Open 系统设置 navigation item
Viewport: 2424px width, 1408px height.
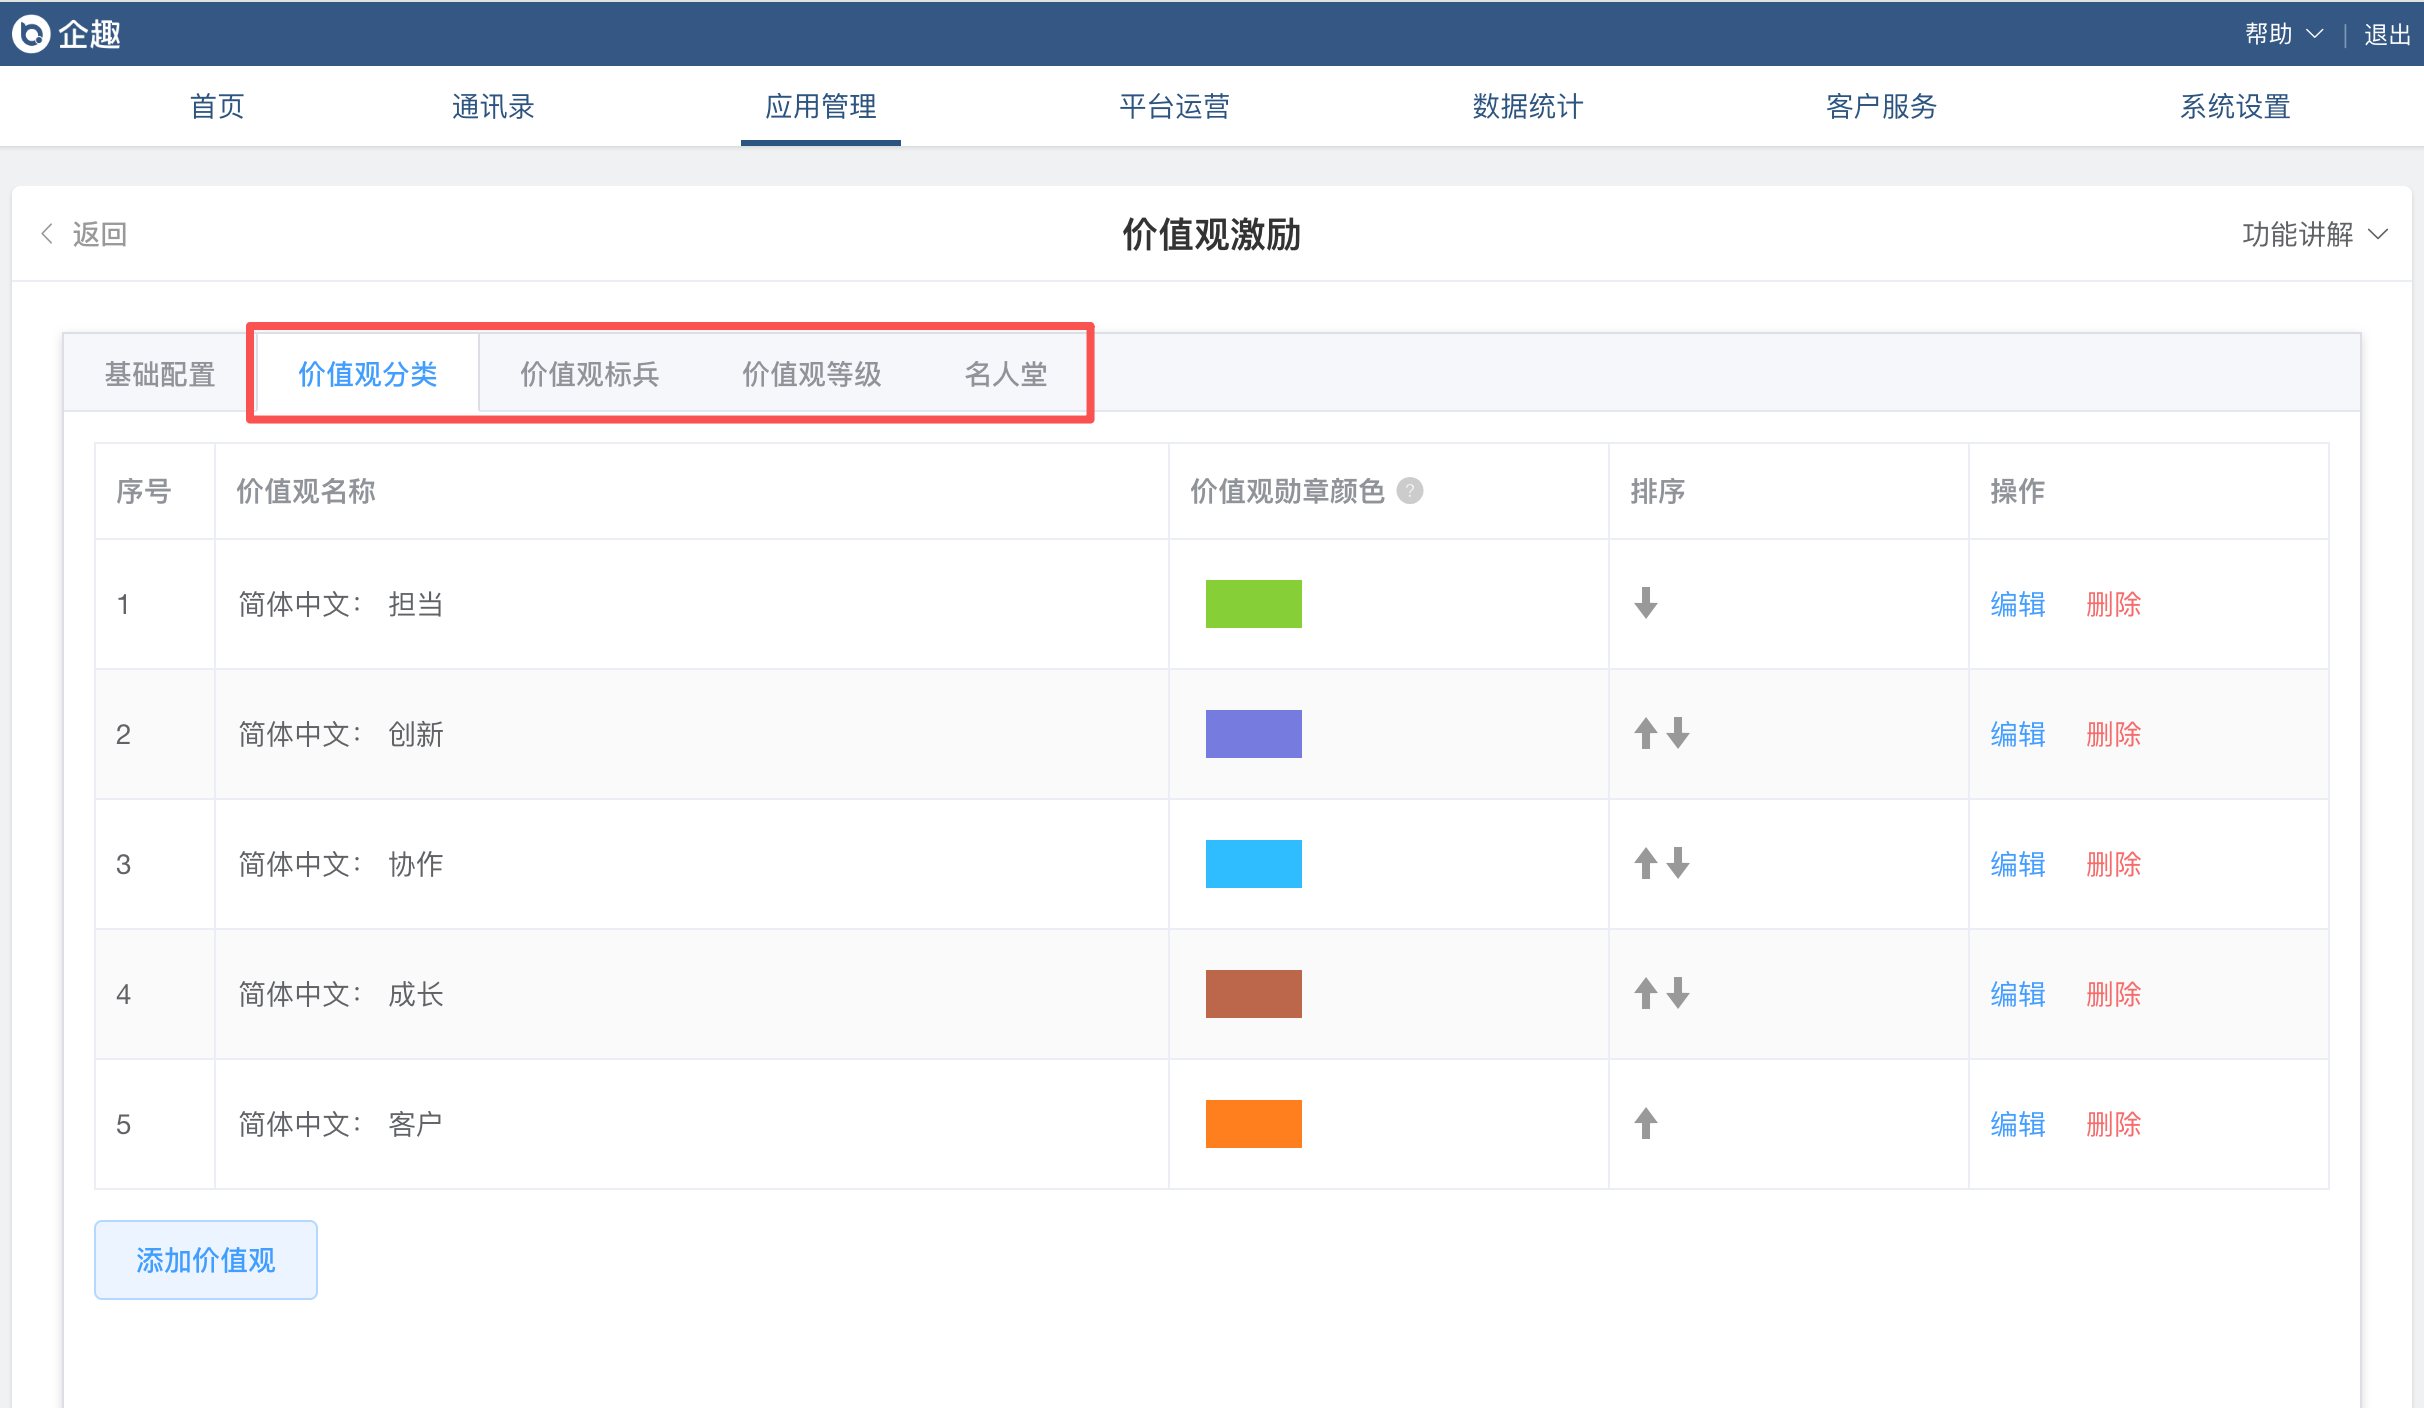pos(2235,106)
